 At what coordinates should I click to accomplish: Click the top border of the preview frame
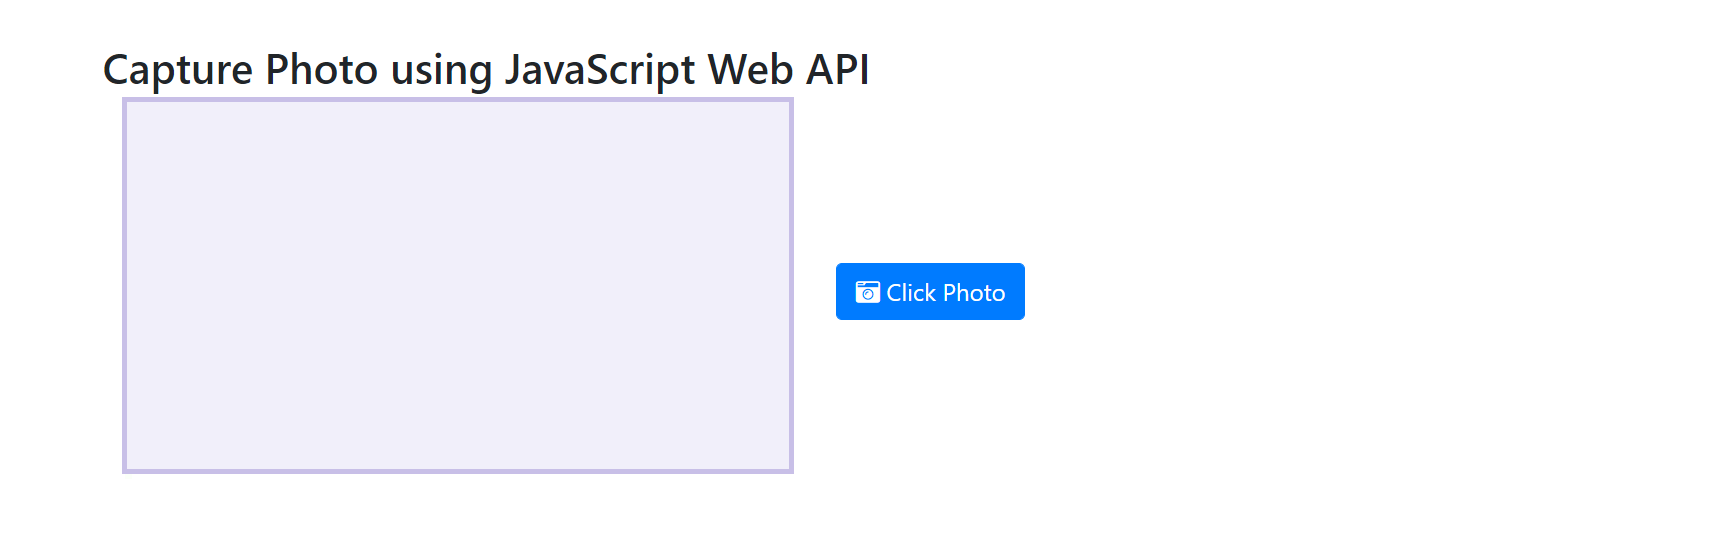tap(458, 99)
